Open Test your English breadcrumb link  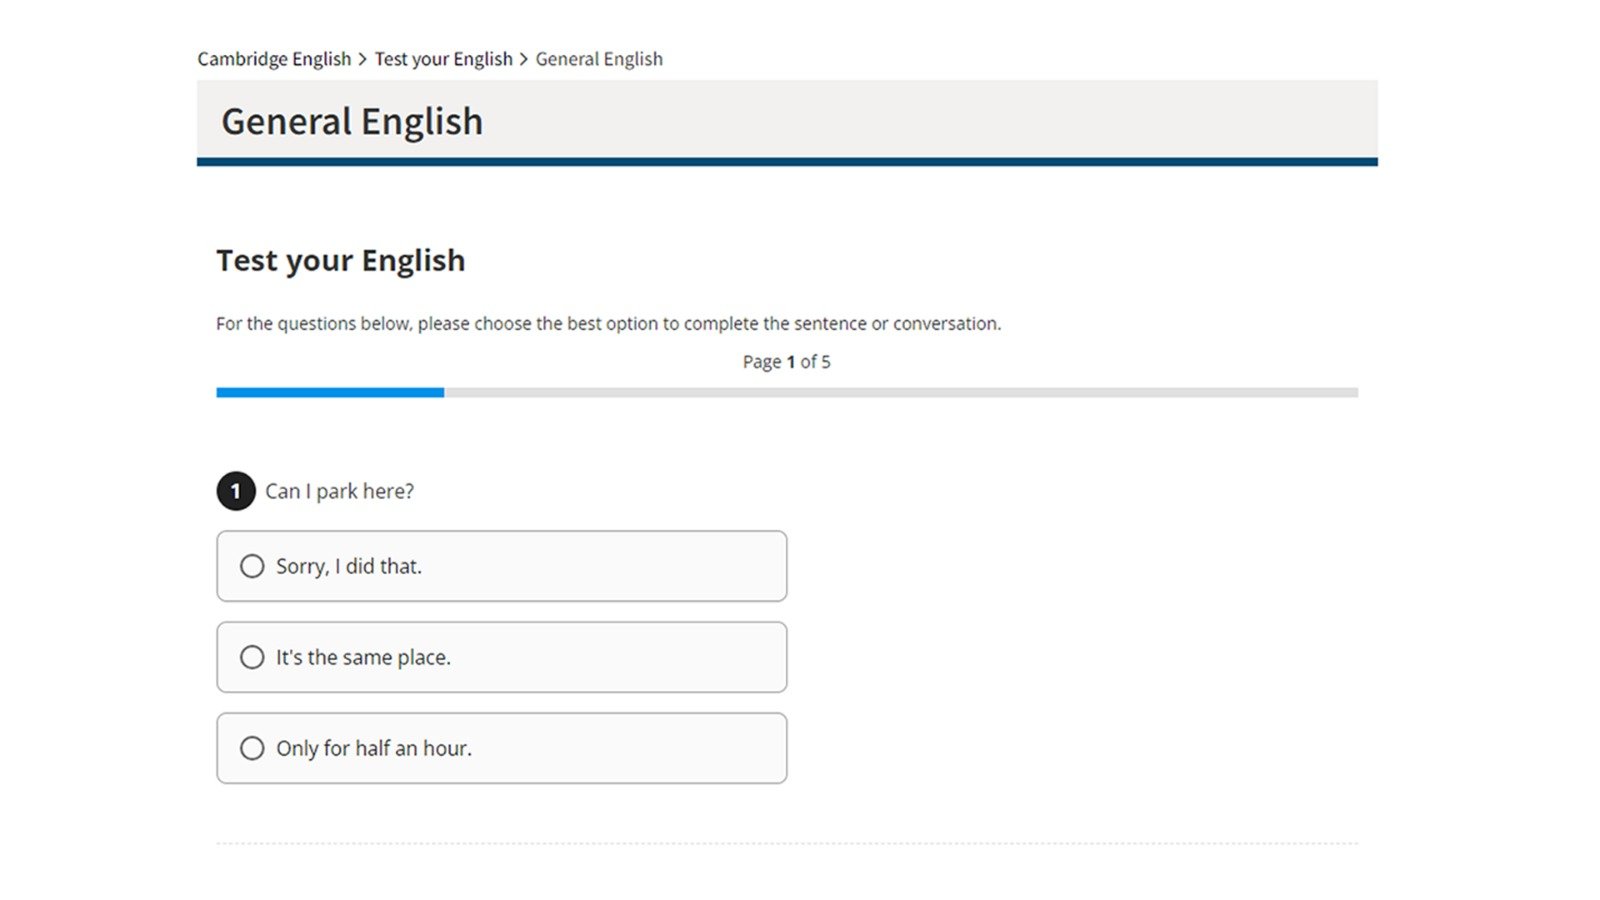click(x=443, y=59)
